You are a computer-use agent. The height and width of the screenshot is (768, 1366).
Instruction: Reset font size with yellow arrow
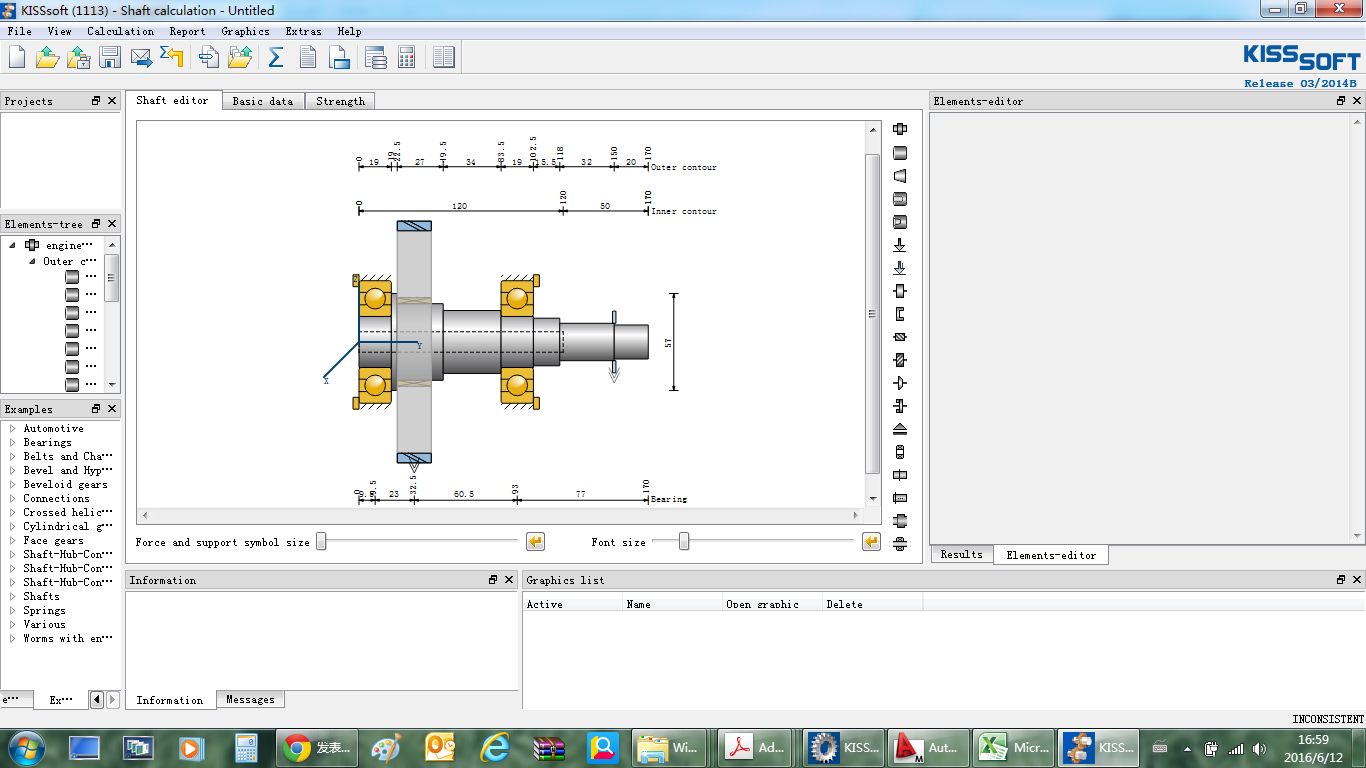point(871,542)
